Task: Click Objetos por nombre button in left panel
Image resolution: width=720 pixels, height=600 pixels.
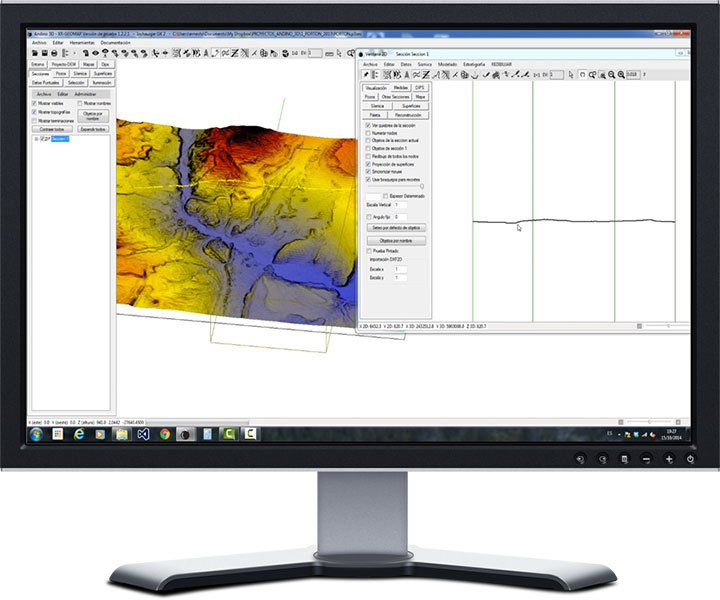Action: coord(93,116)
